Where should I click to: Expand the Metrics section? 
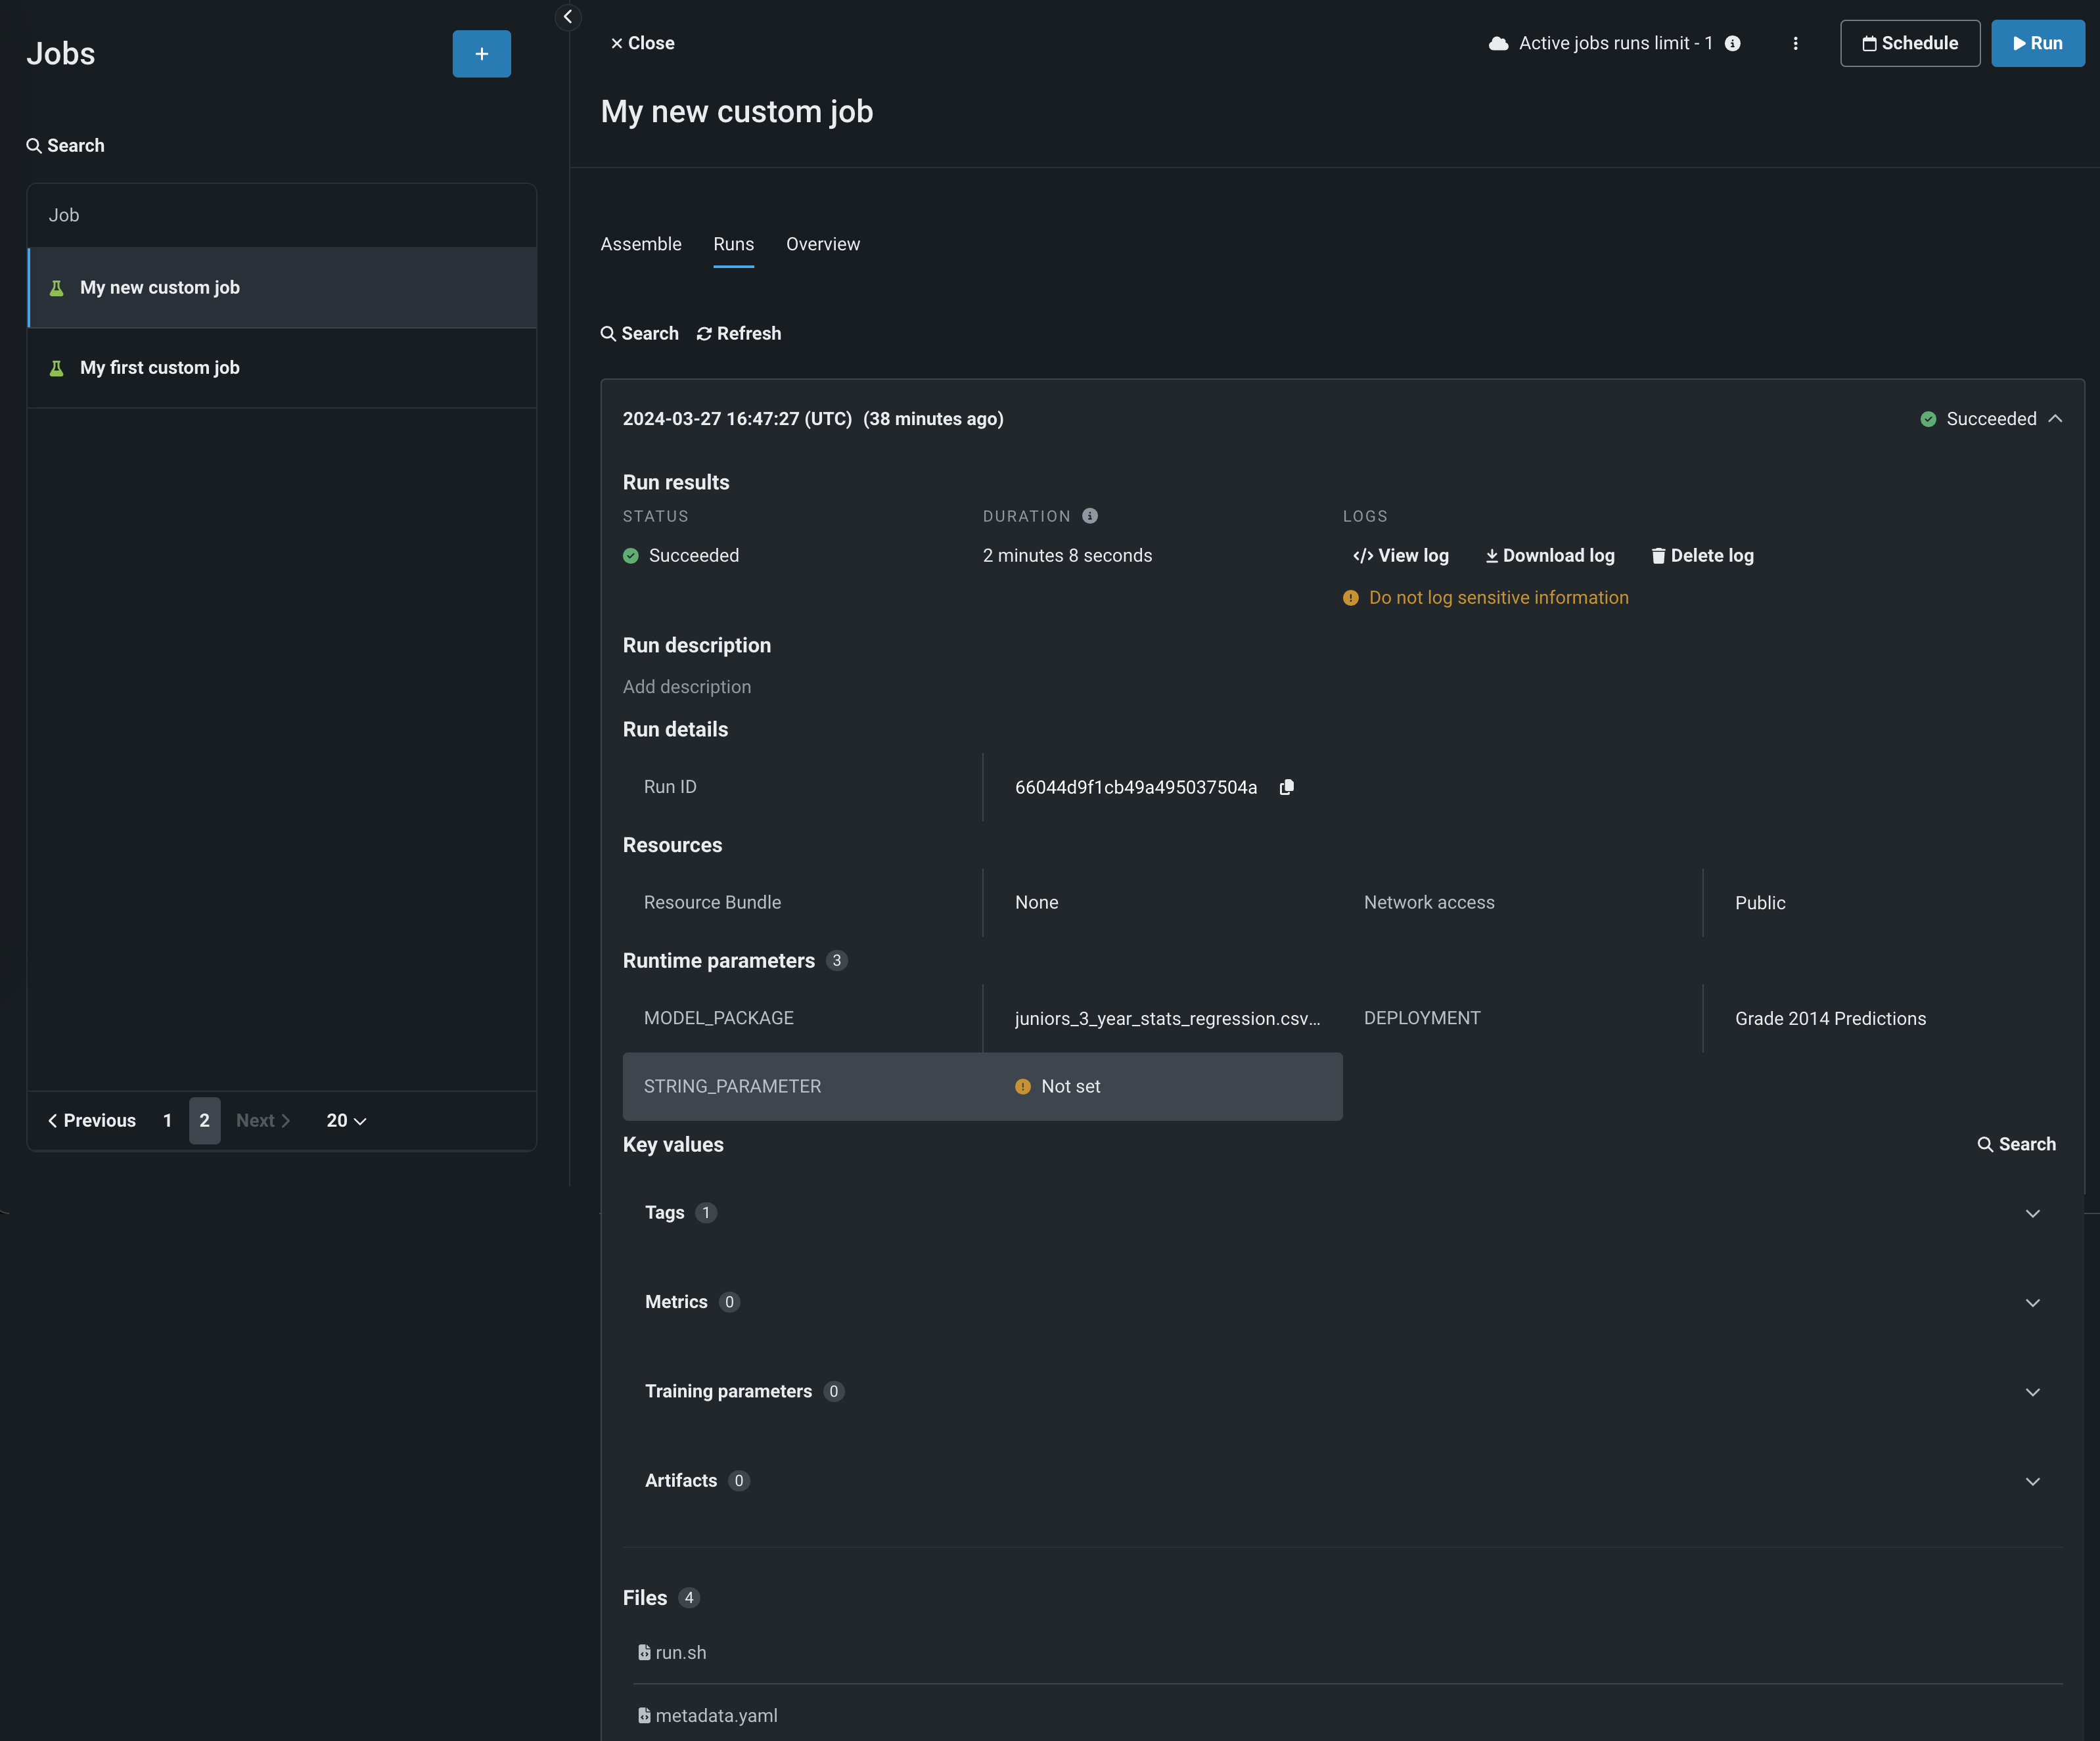tap(2032, 1302)
